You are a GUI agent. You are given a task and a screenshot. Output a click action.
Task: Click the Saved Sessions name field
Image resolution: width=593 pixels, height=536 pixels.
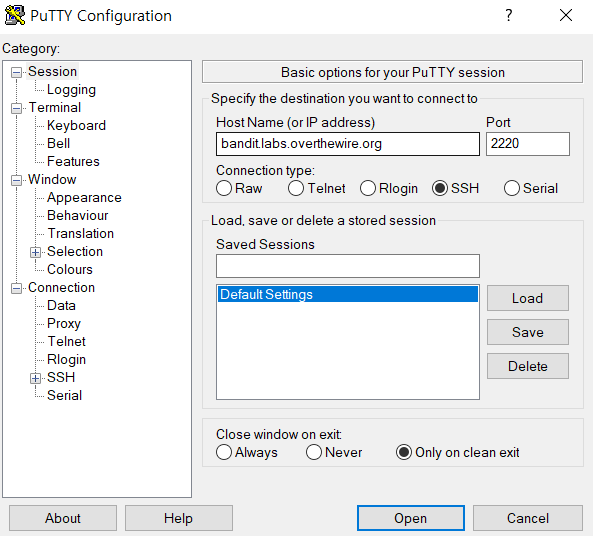(x=348, y=266)
